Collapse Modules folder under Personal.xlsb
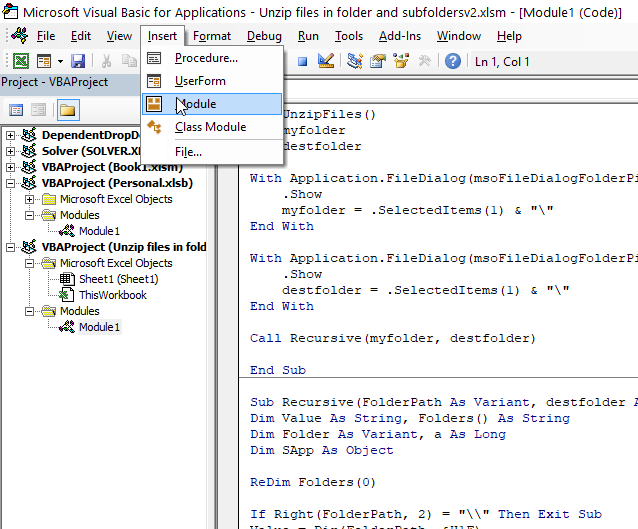The image size is (638, 529). click(x=29, y=215)
